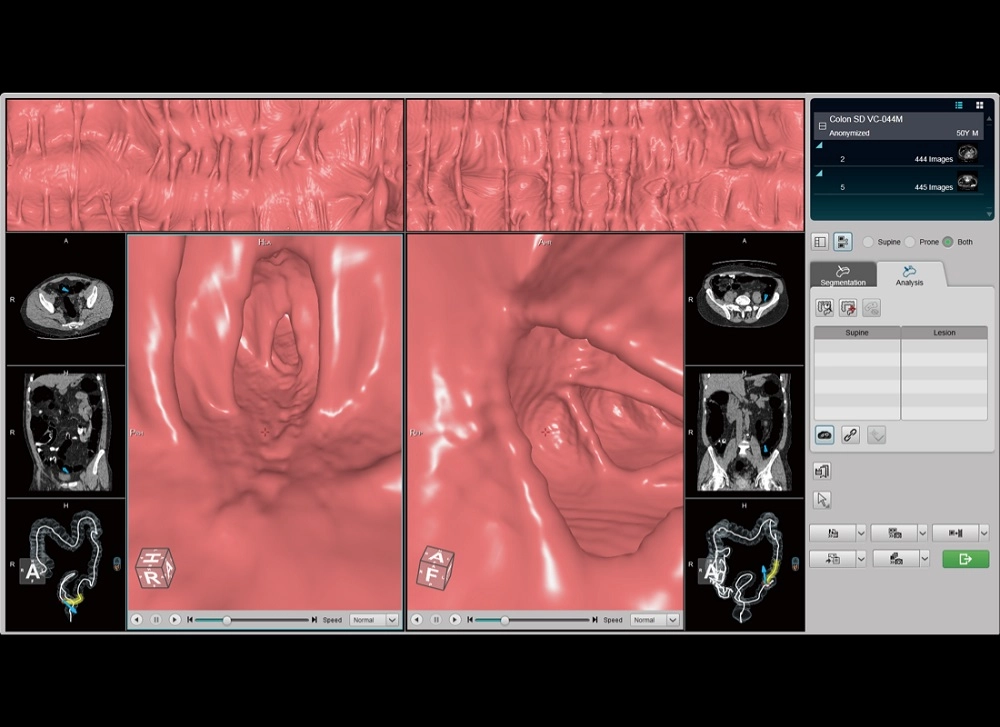Click the left fly-through progress slider handle
Screen dimensions: 1000x727
click(x=227, y=620)
